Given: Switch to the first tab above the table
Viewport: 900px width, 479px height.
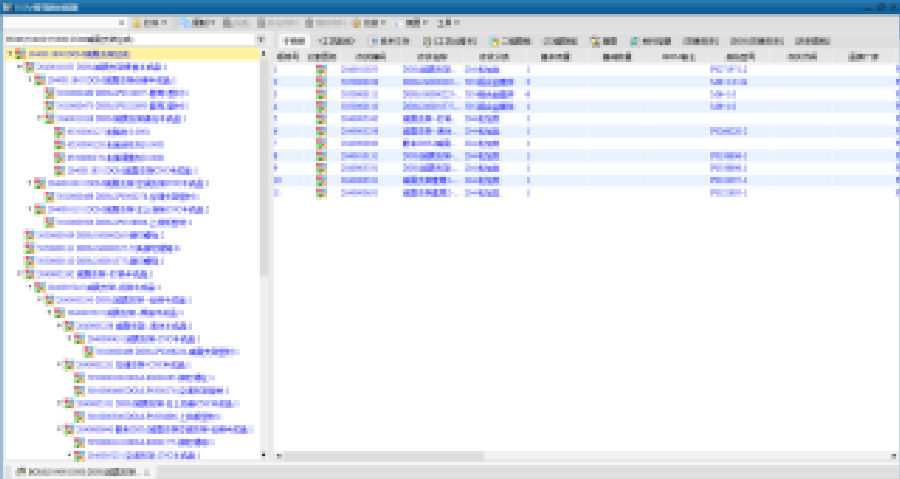Looking at the screenshot, I should pos(293,41).
